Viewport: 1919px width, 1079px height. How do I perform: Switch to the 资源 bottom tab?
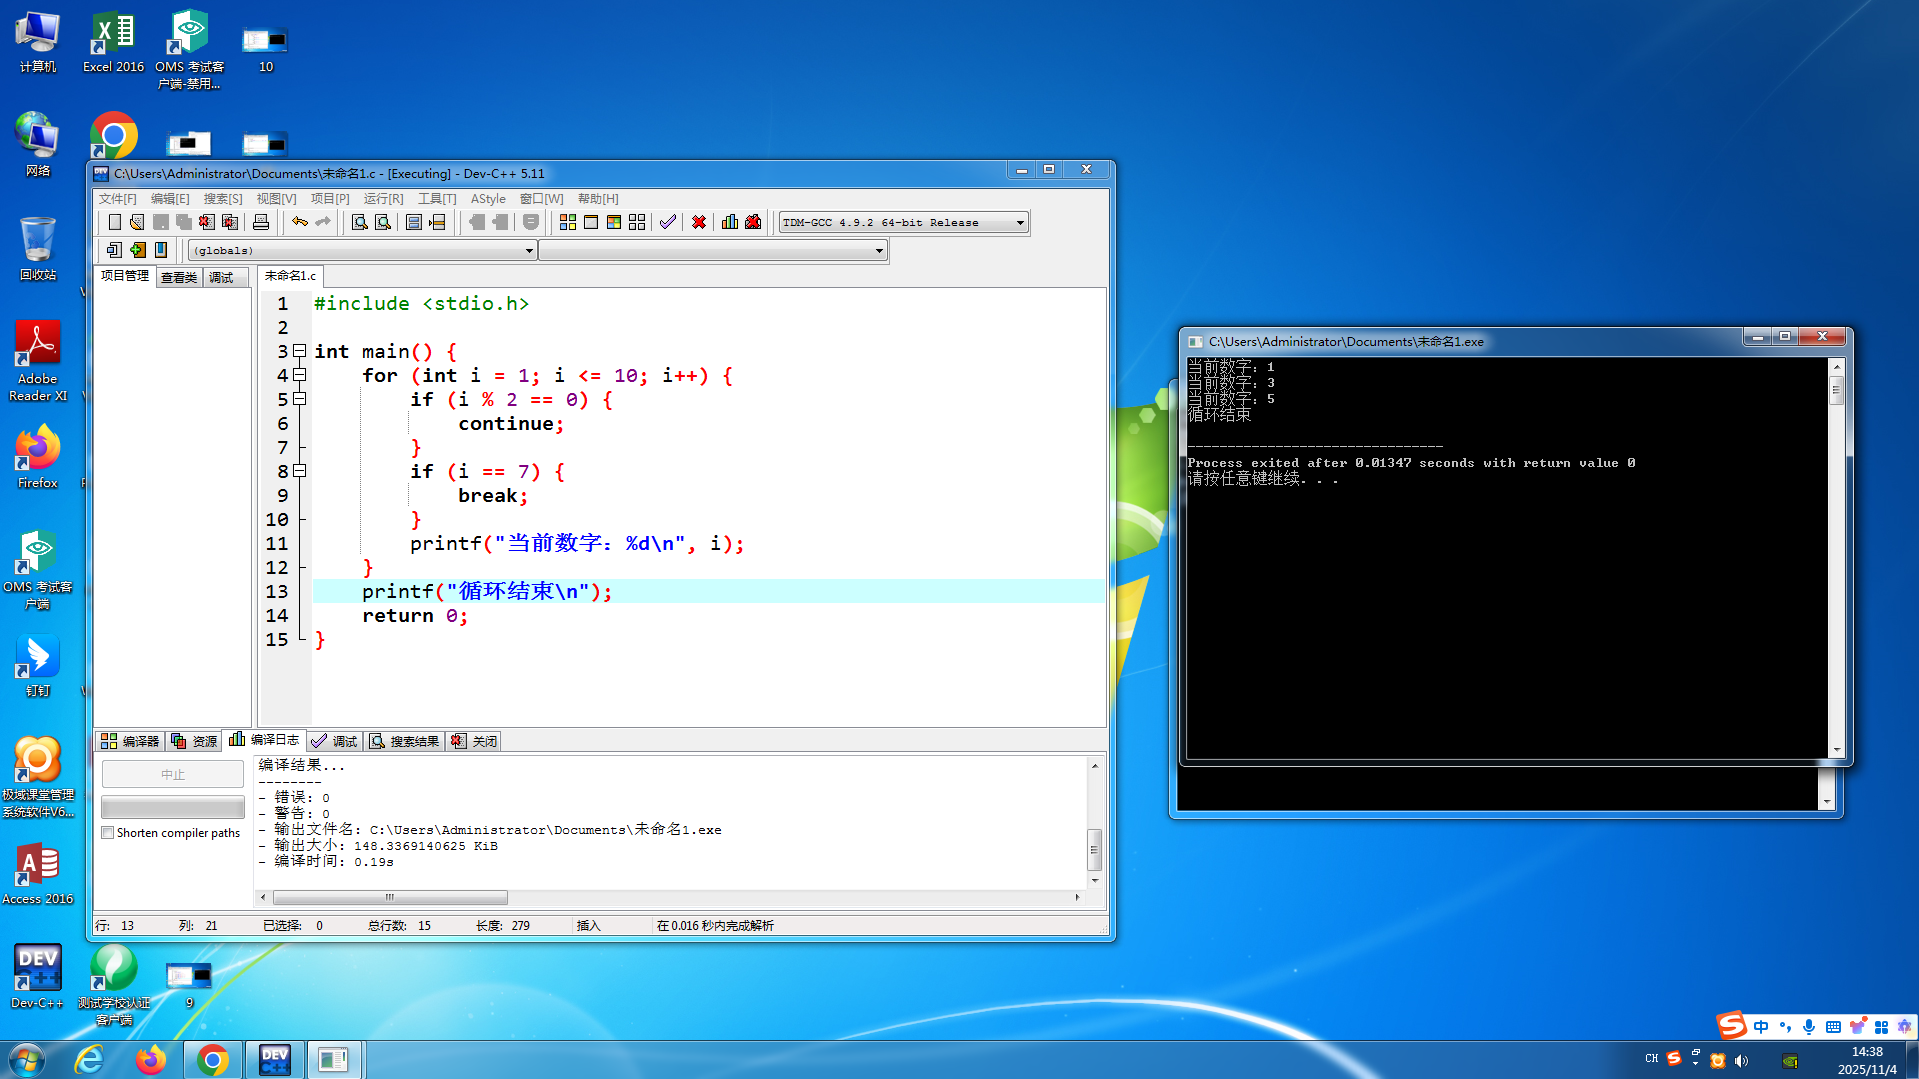click(194, 741)
